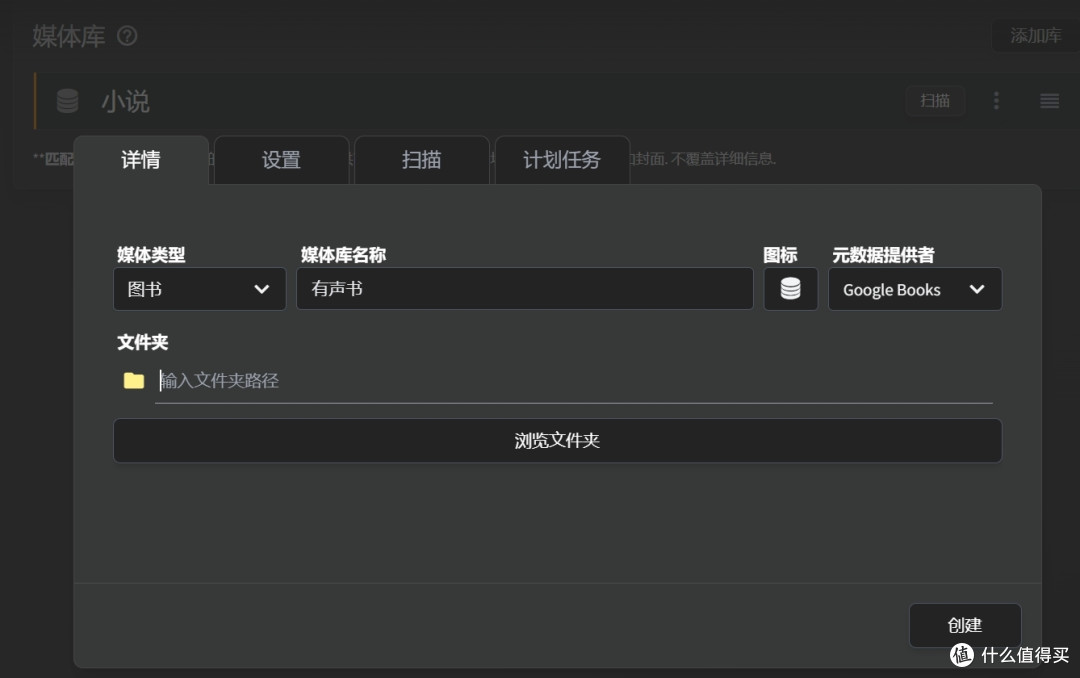Screen dimensions: 1080x678
Task: Expand the Google Books metadata provider dropdown
Action: [x=915, y=289]
